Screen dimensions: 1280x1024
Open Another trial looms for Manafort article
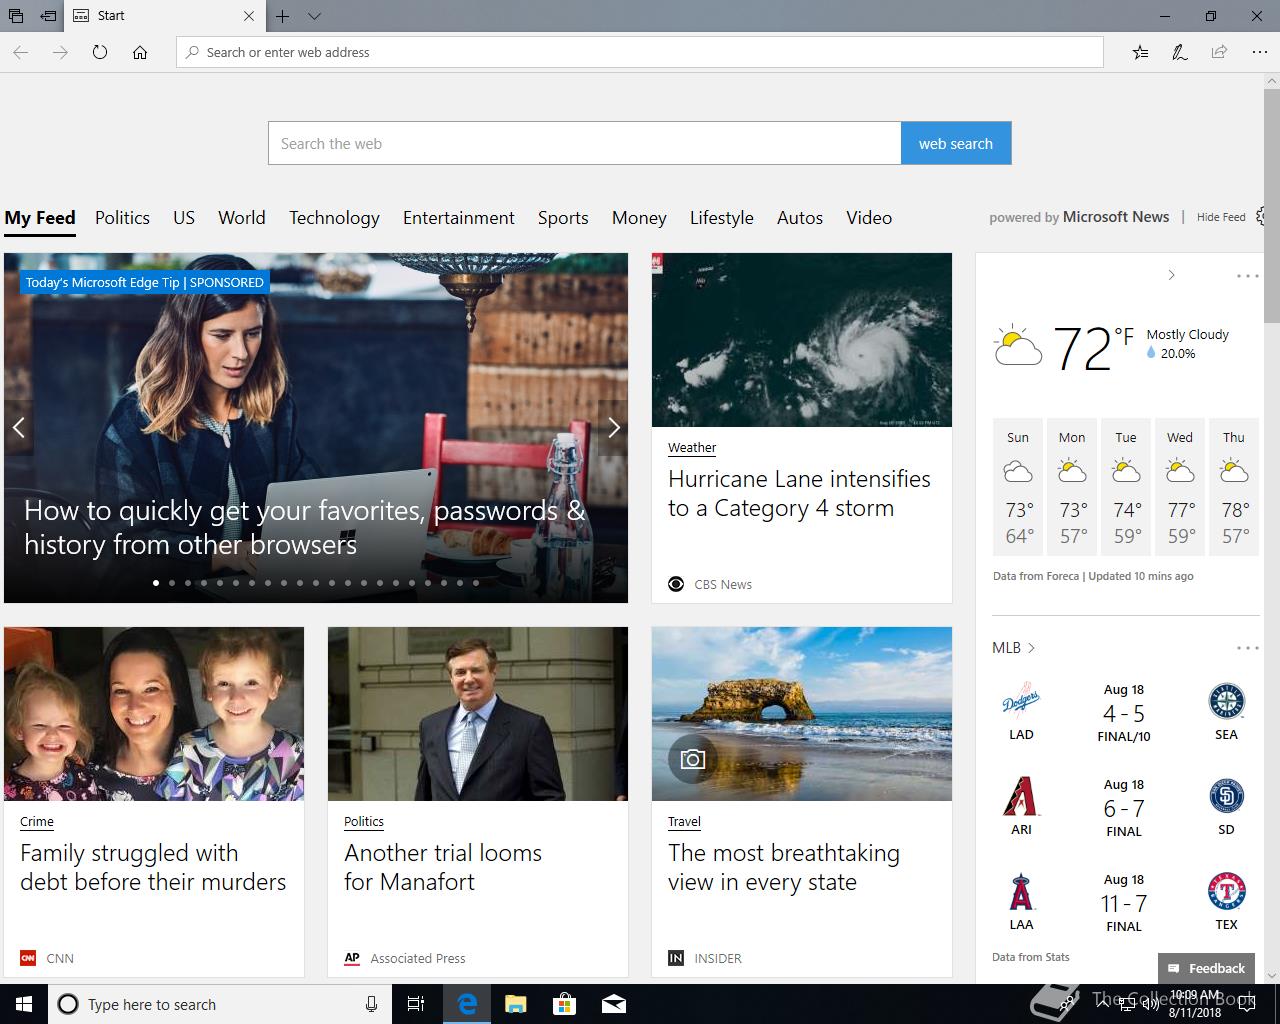click(443, 867)
